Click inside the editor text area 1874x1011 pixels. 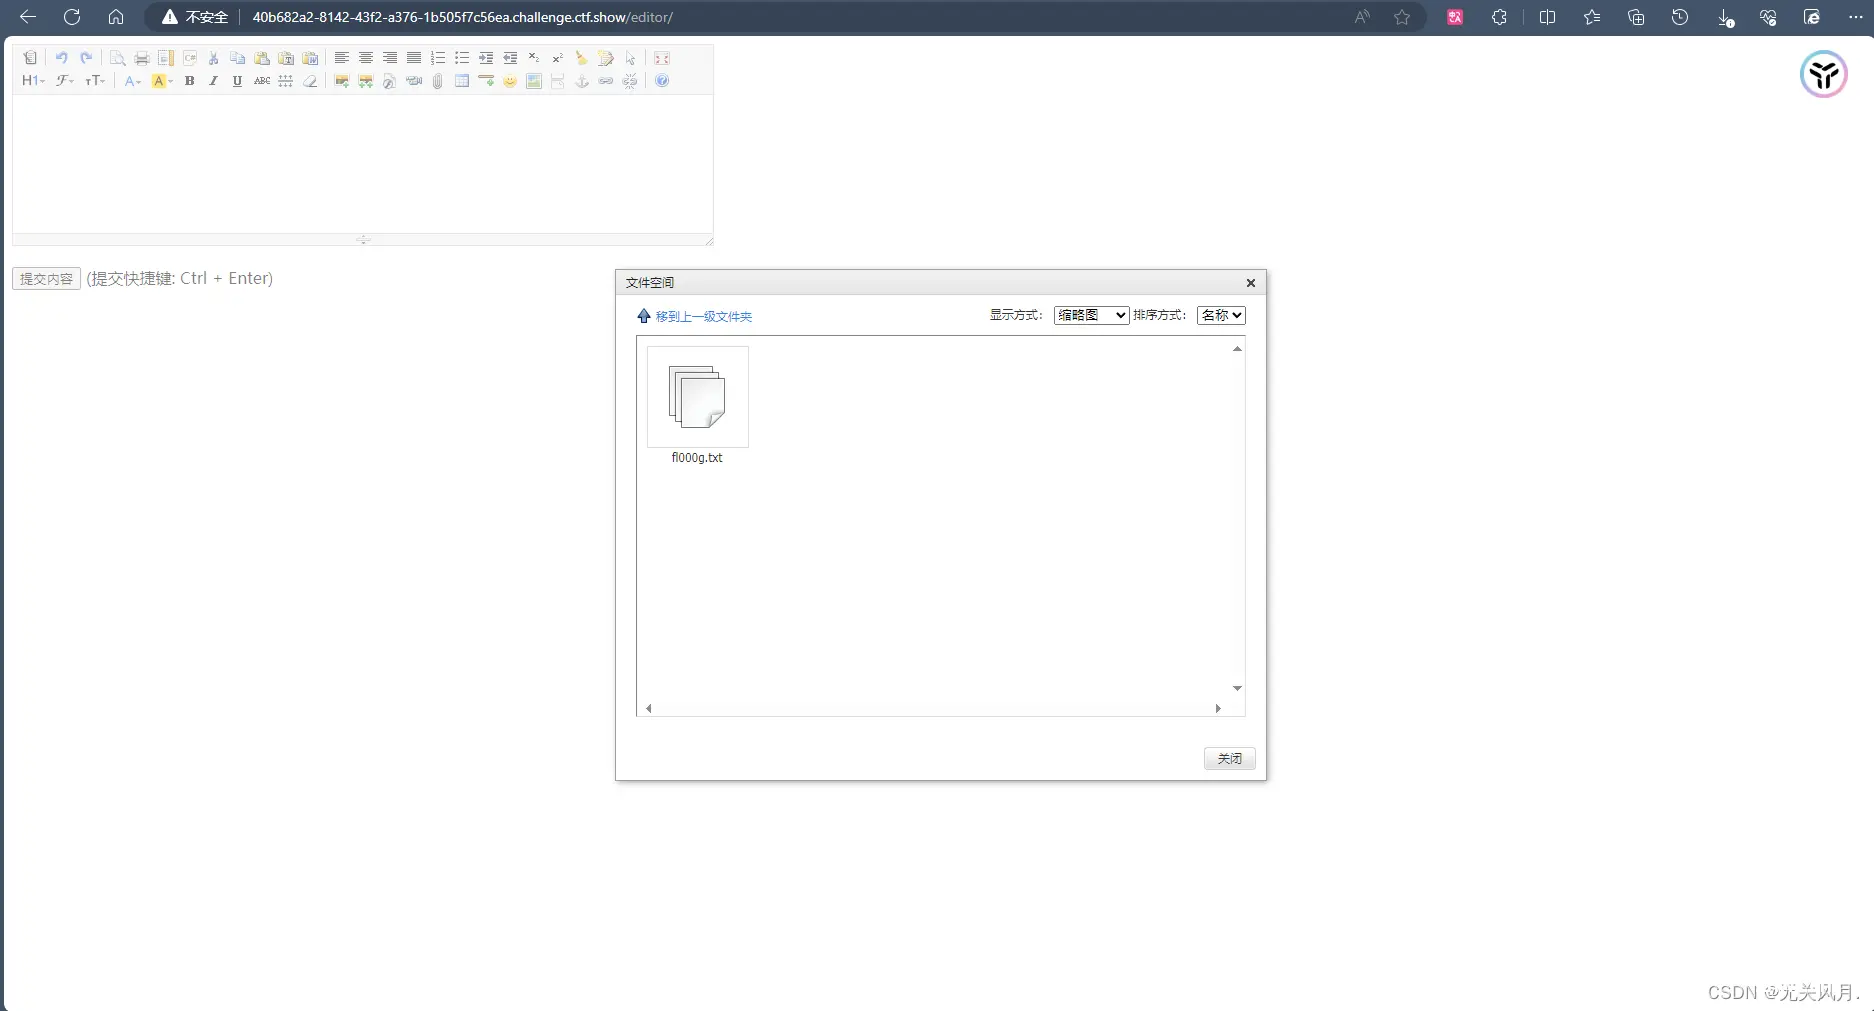coord(362,164)
